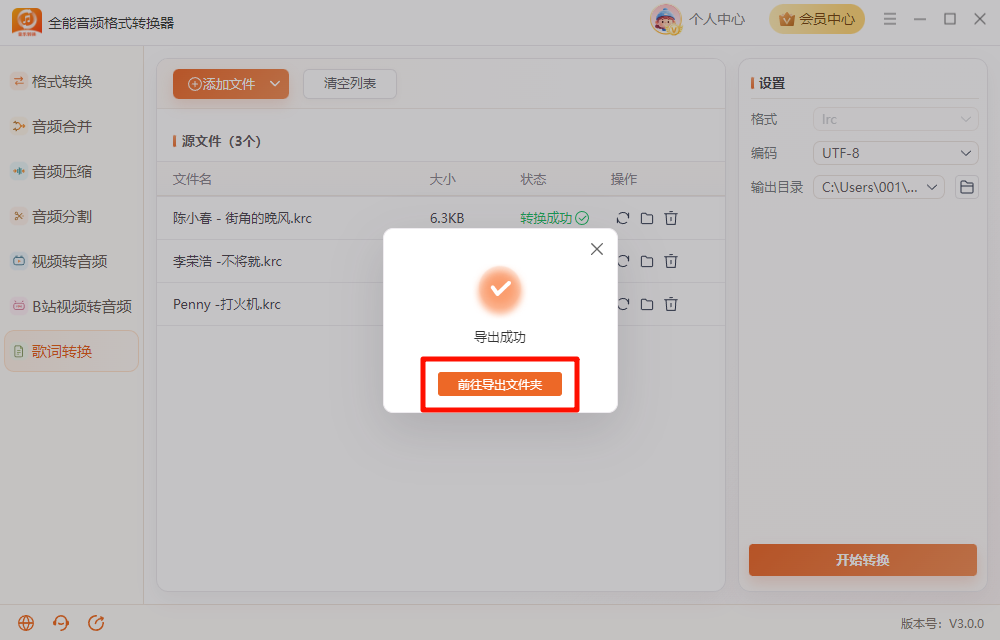Expand the 添加文件 dropdown arrow
This screenshot has width=1000, height=640.
pyautogui.click(x=275, y=84)
